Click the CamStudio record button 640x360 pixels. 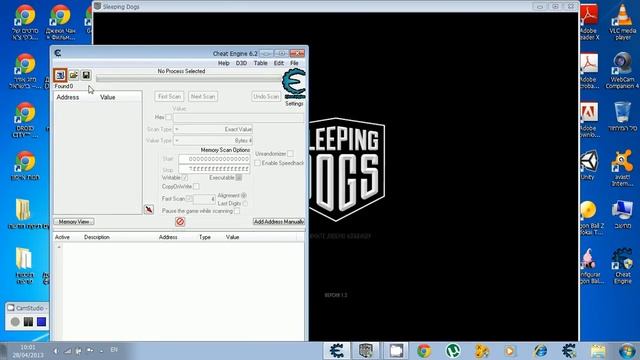[x=15, y=322]
